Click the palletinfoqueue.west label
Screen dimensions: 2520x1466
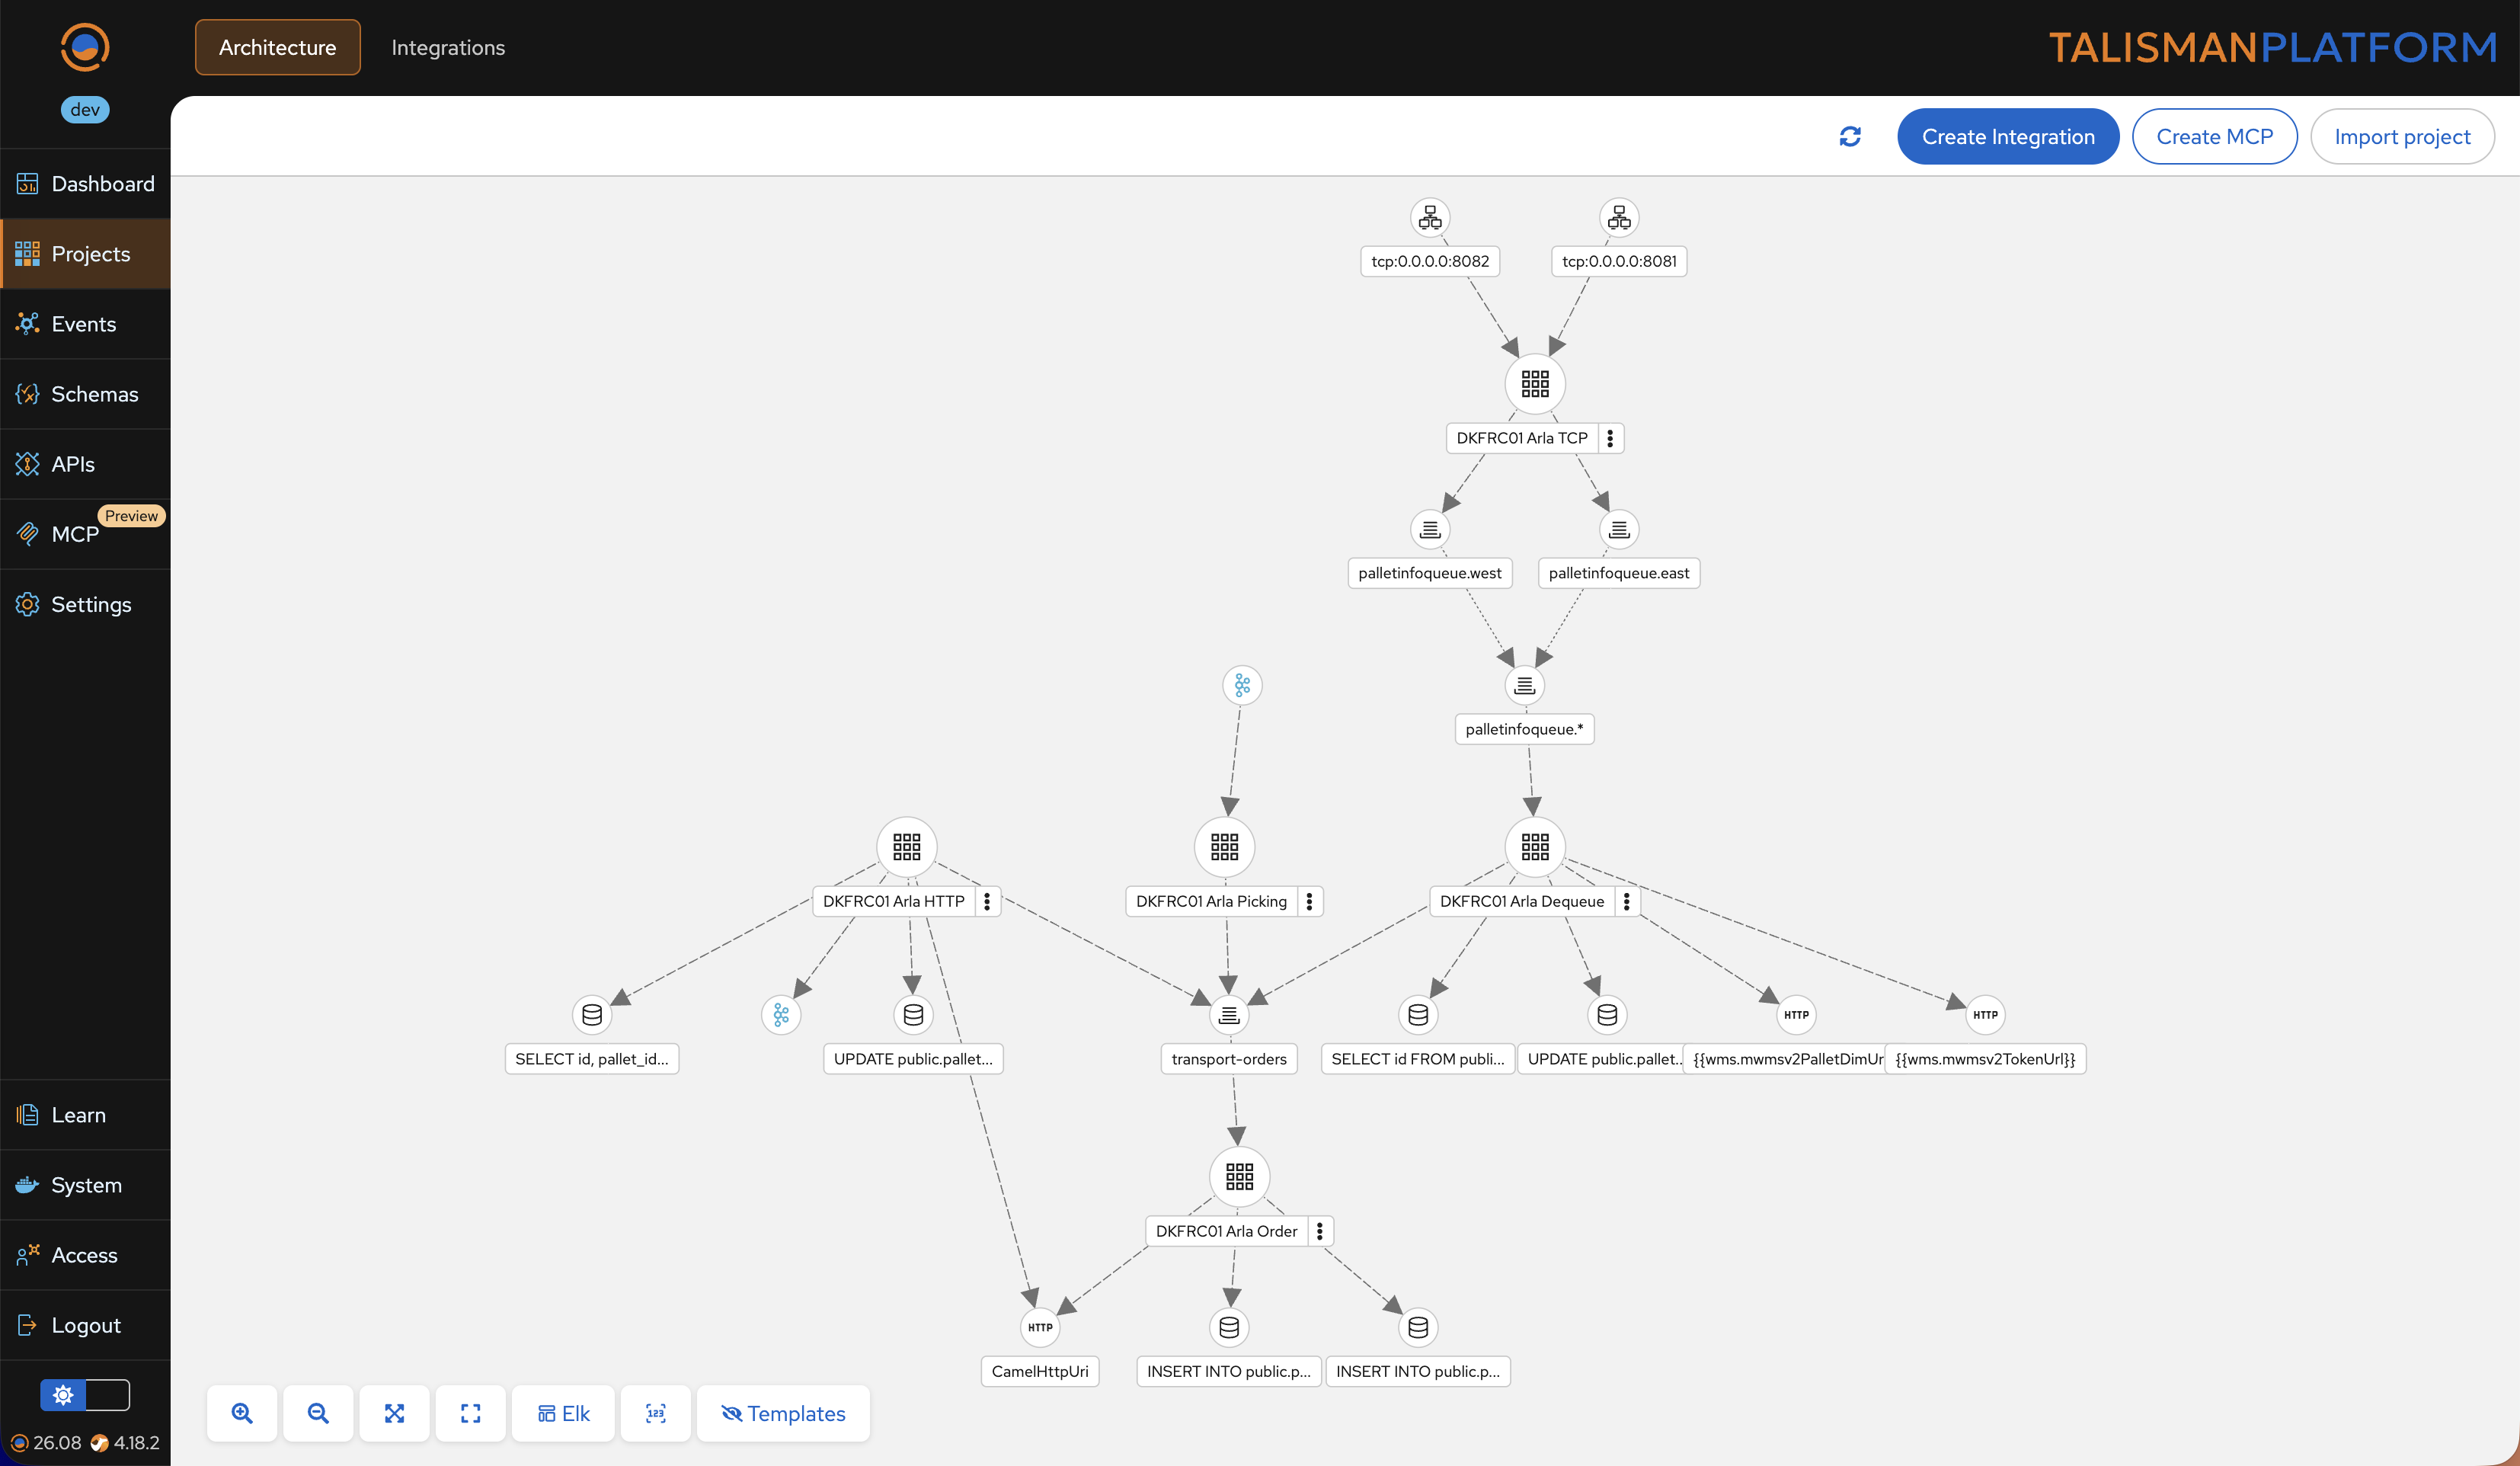[1430, 573]
